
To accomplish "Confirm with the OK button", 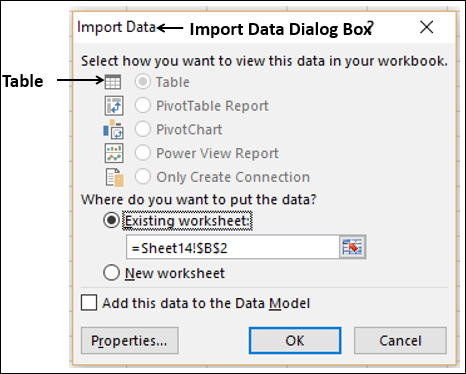I will (x=295, y=340).
